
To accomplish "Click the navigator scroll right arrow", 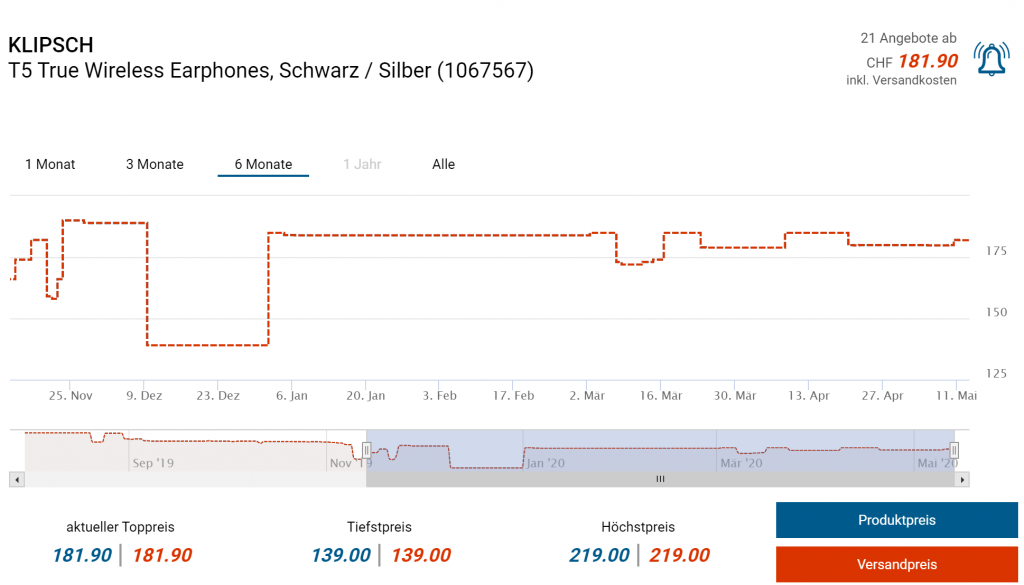I will (962, 480).
